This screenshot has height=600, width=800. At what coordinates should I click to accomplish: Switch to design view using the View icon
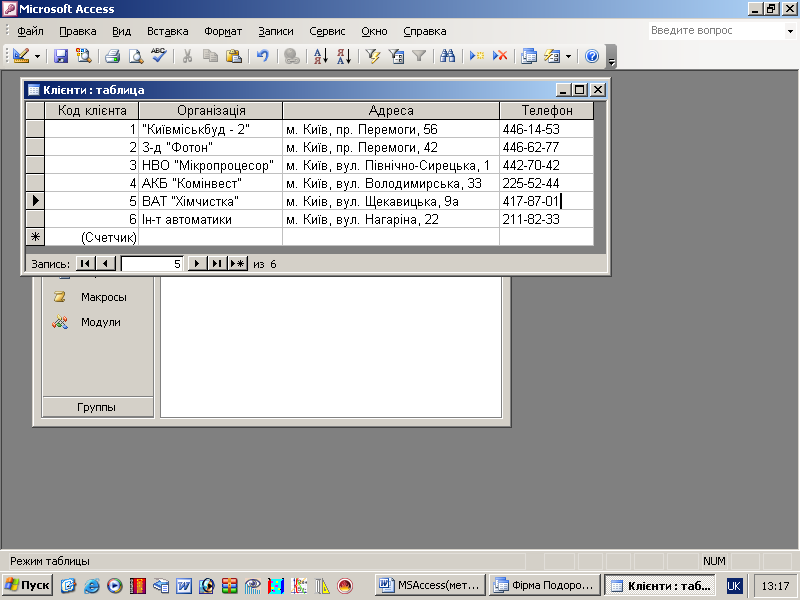click(x=21, y=56)
